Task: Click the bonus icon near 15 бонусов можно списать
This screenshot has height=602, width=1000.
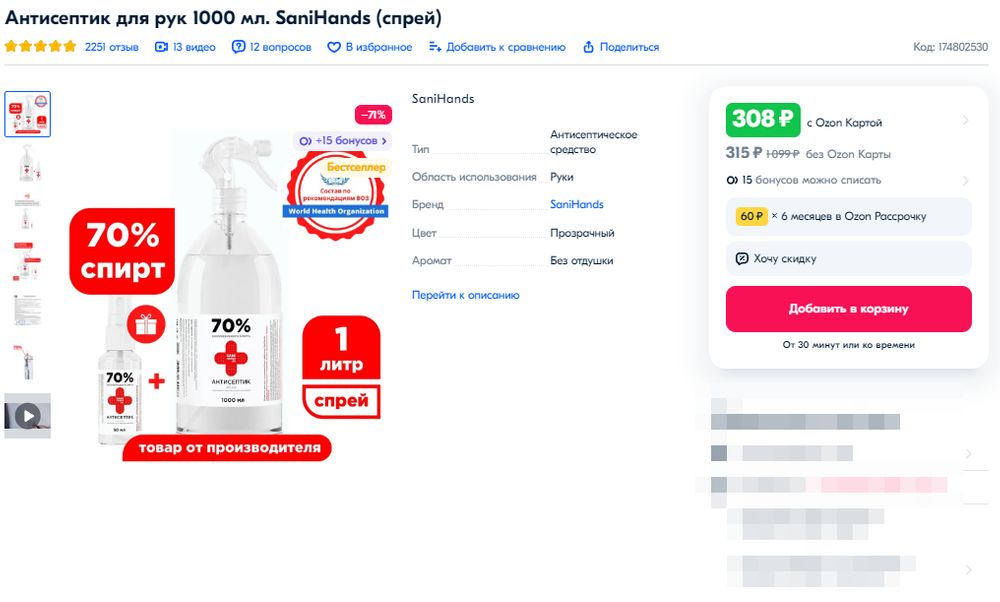Action: (732, 181)
